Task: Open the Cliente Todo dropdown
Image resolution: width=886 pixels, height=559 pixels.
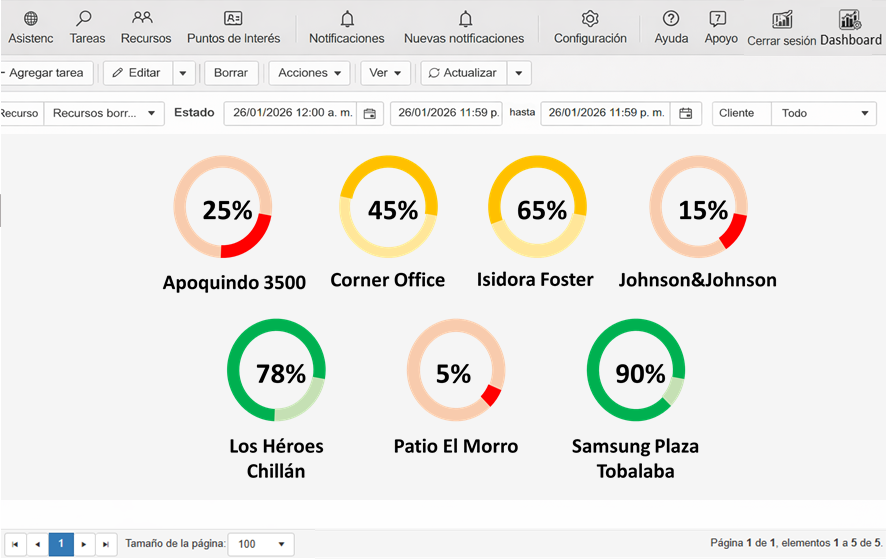Action: tap(823, 113)
